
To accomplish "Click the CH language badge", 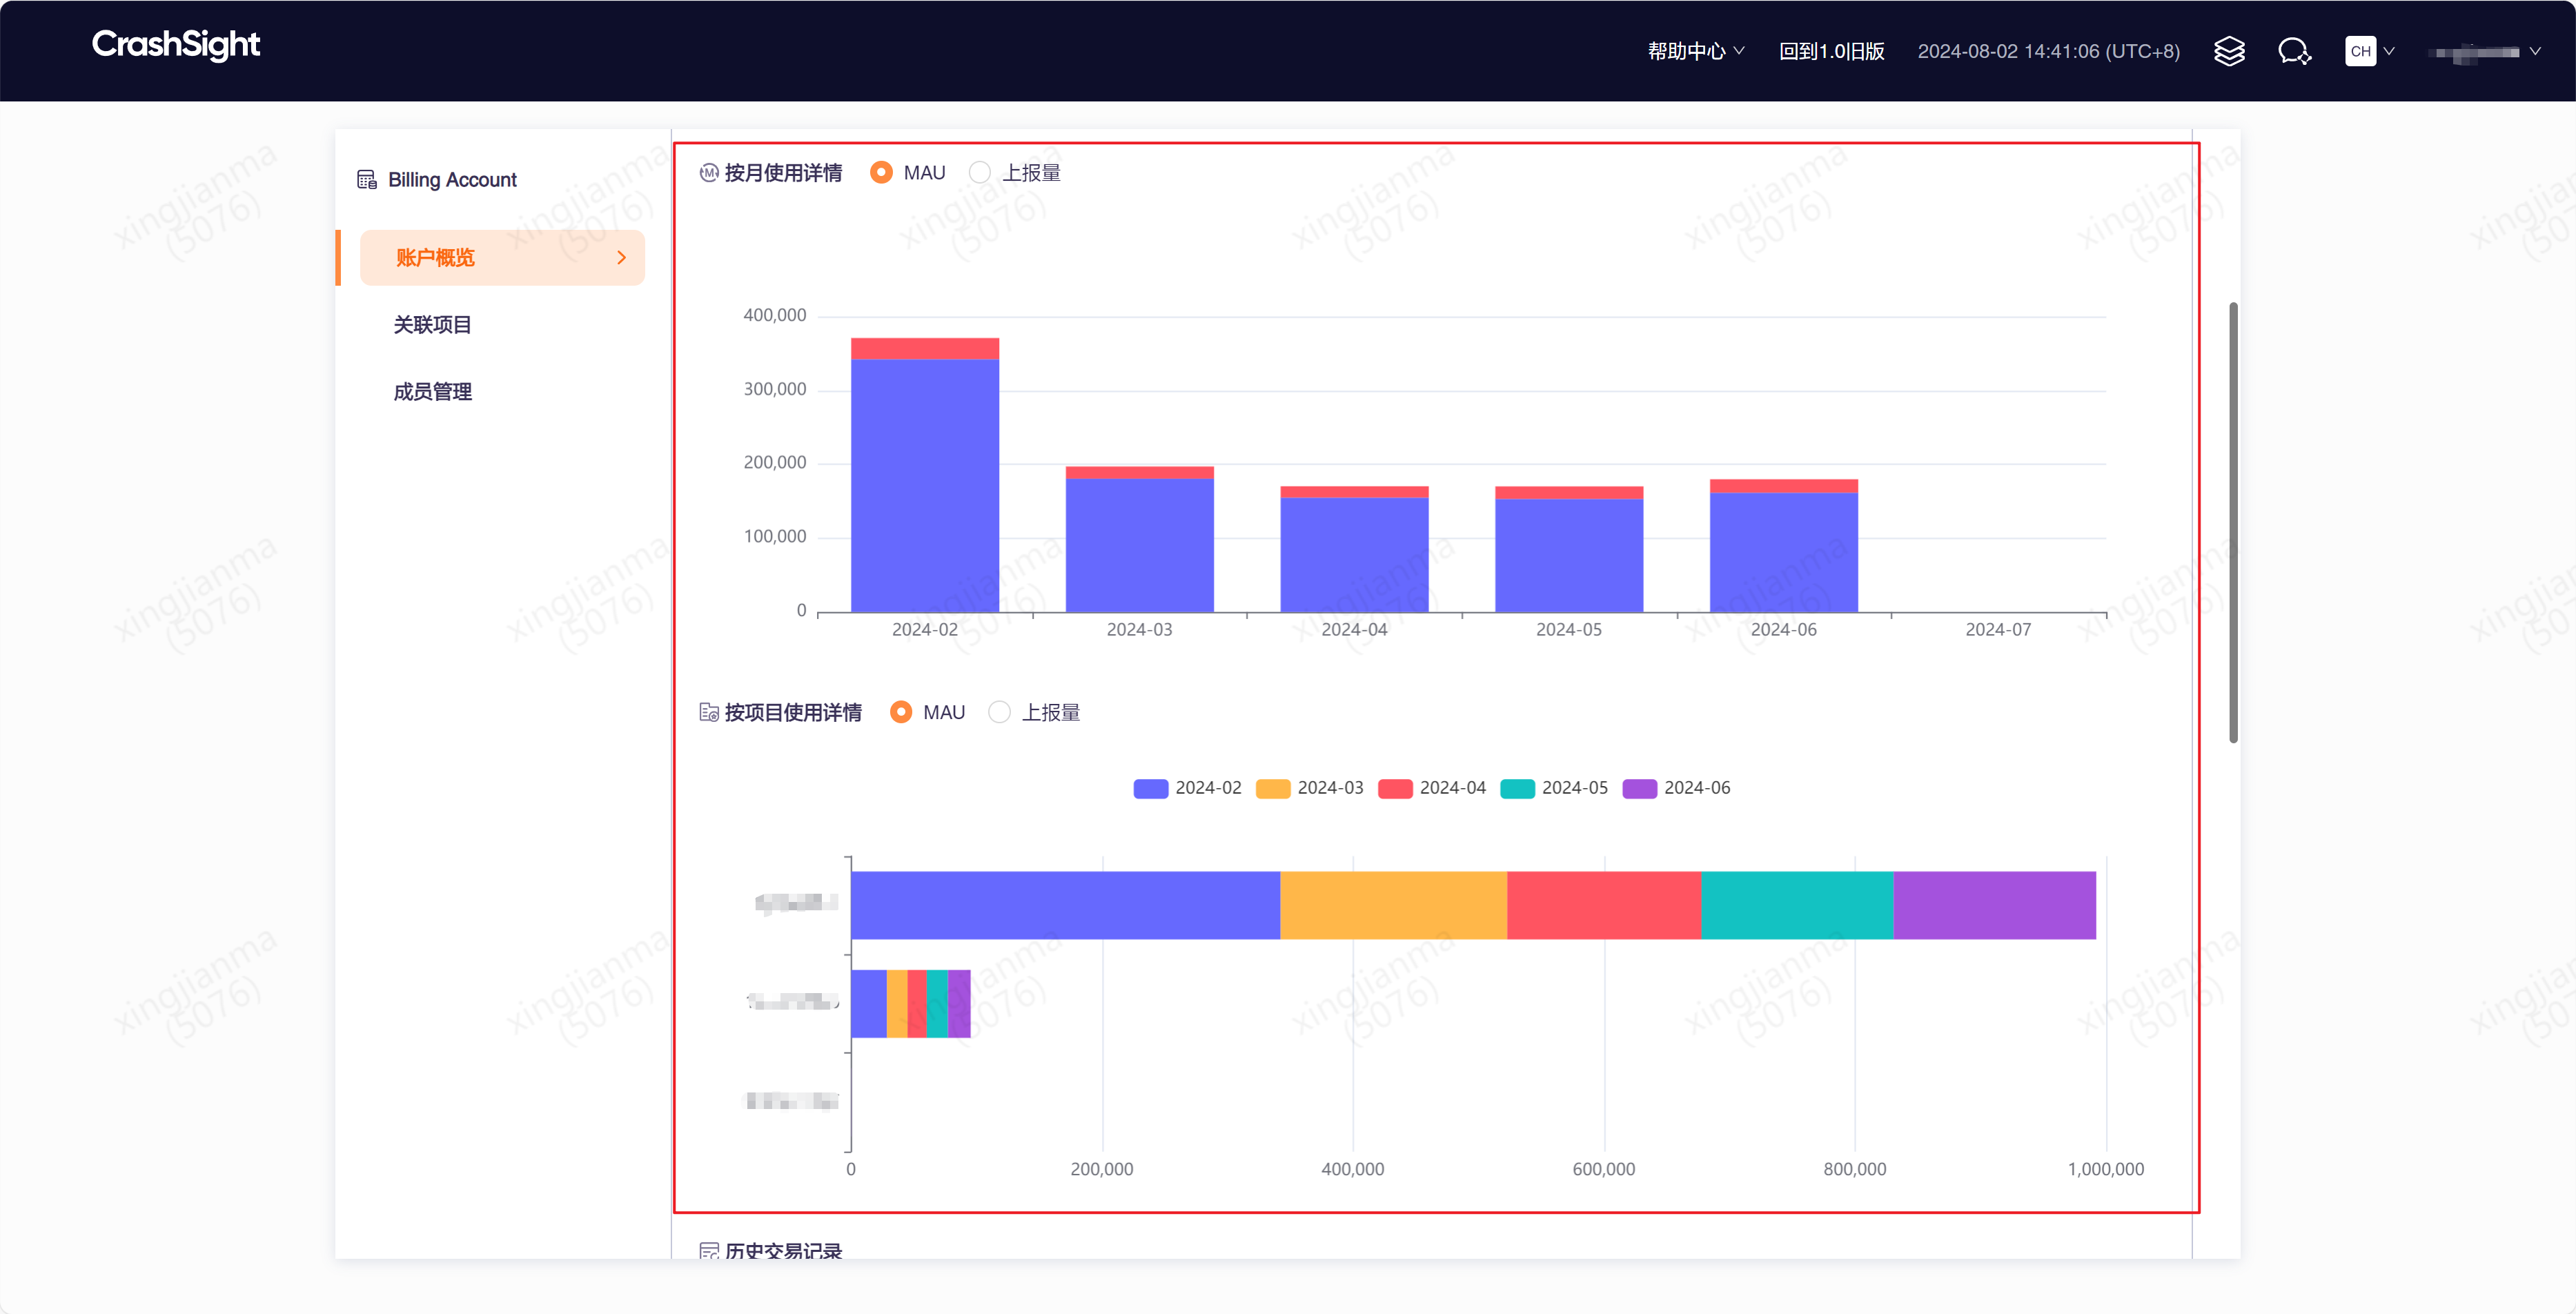I will point(2360,51).
